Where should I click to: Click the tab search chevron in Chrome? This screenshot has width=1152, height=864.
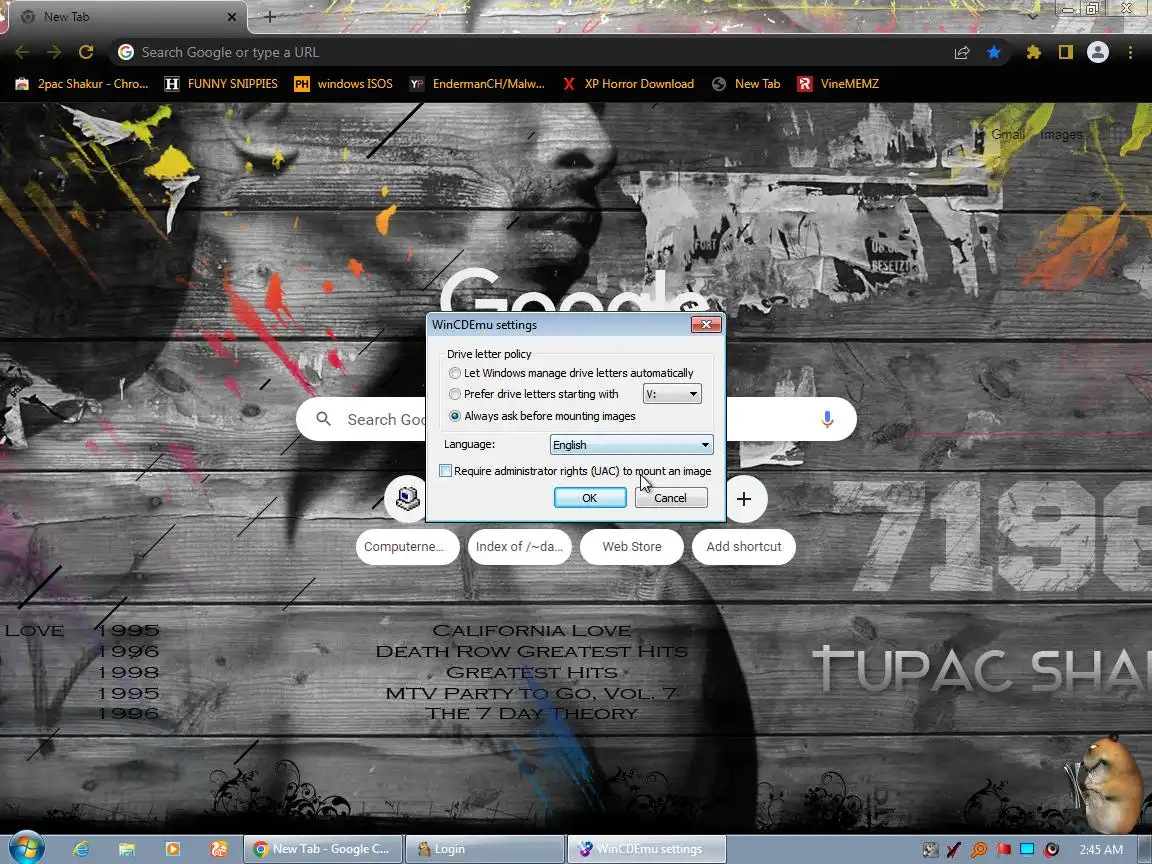[1033, 16]
